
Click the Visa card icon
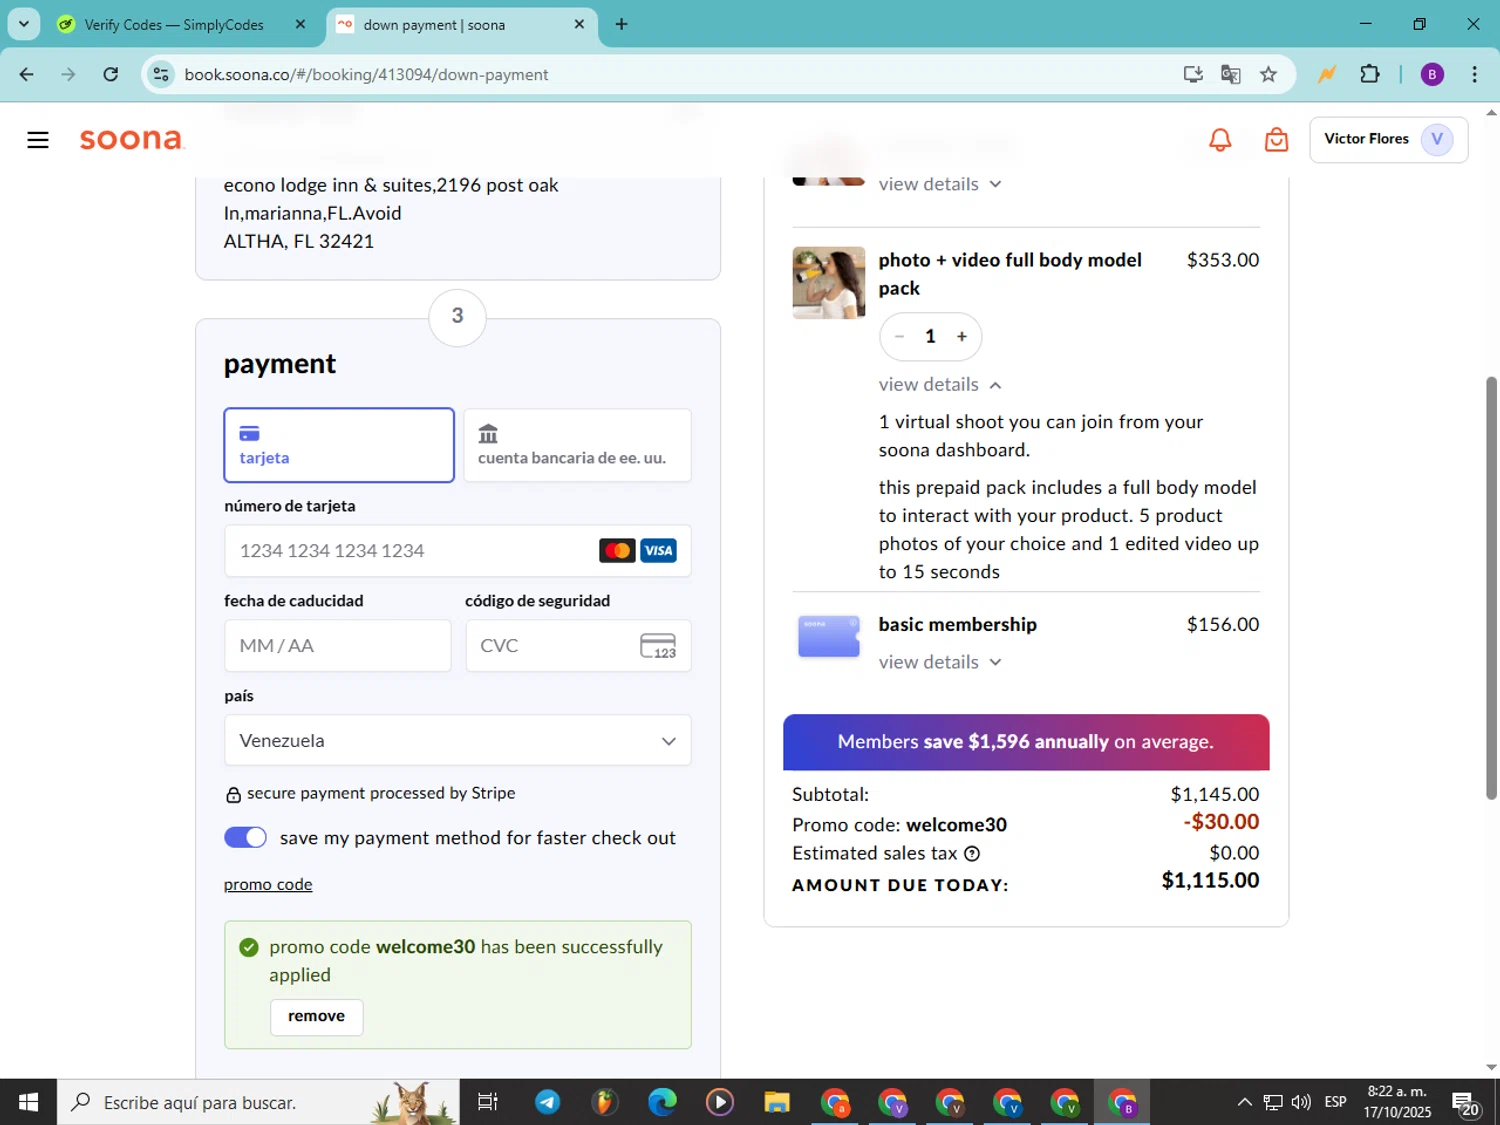658,551
